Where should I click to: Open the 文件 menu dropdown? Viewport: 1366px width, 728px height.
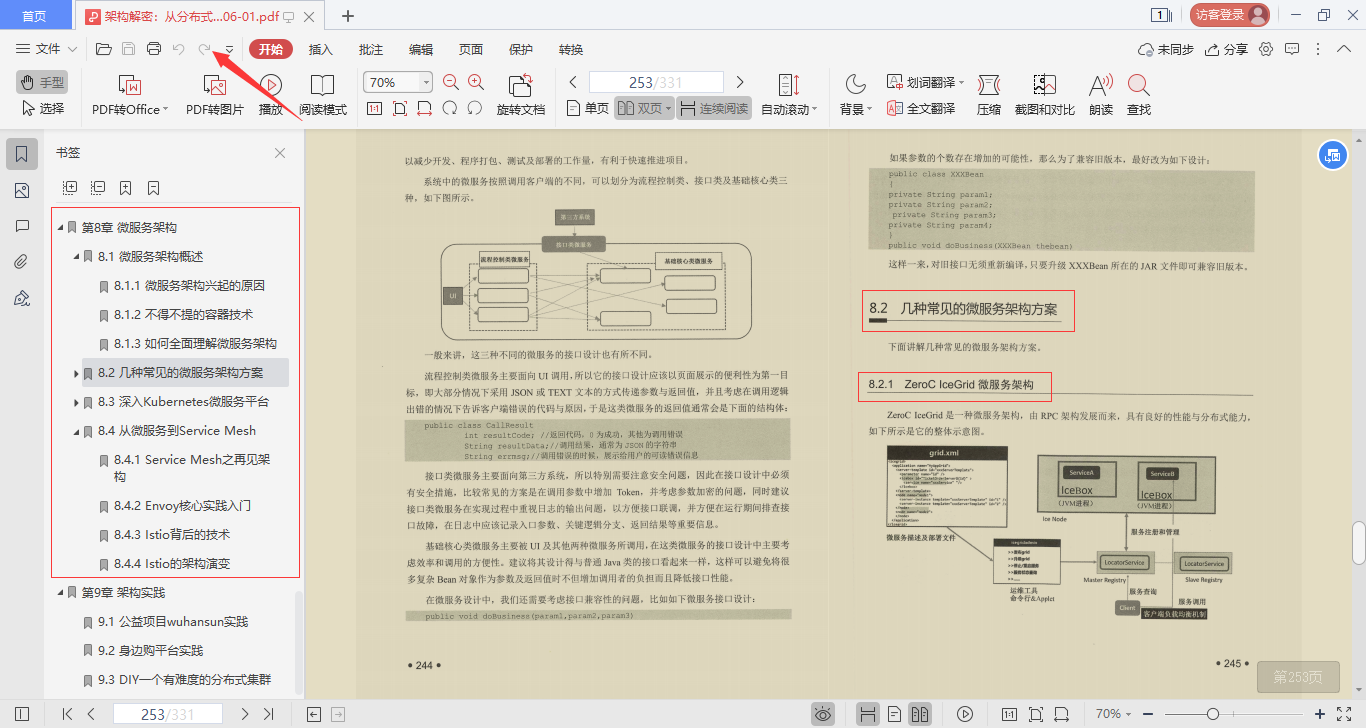click(x=47, y=49)
